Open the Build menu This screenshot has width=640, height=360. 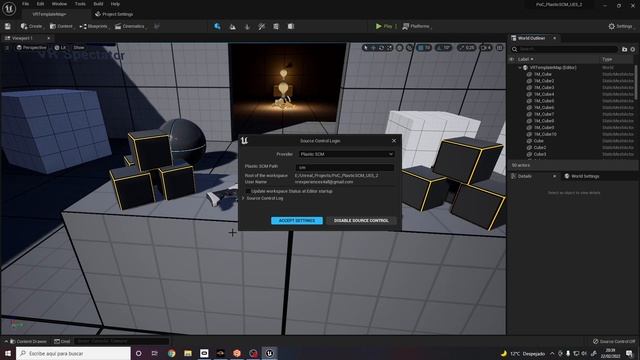[x=98, y=4]
